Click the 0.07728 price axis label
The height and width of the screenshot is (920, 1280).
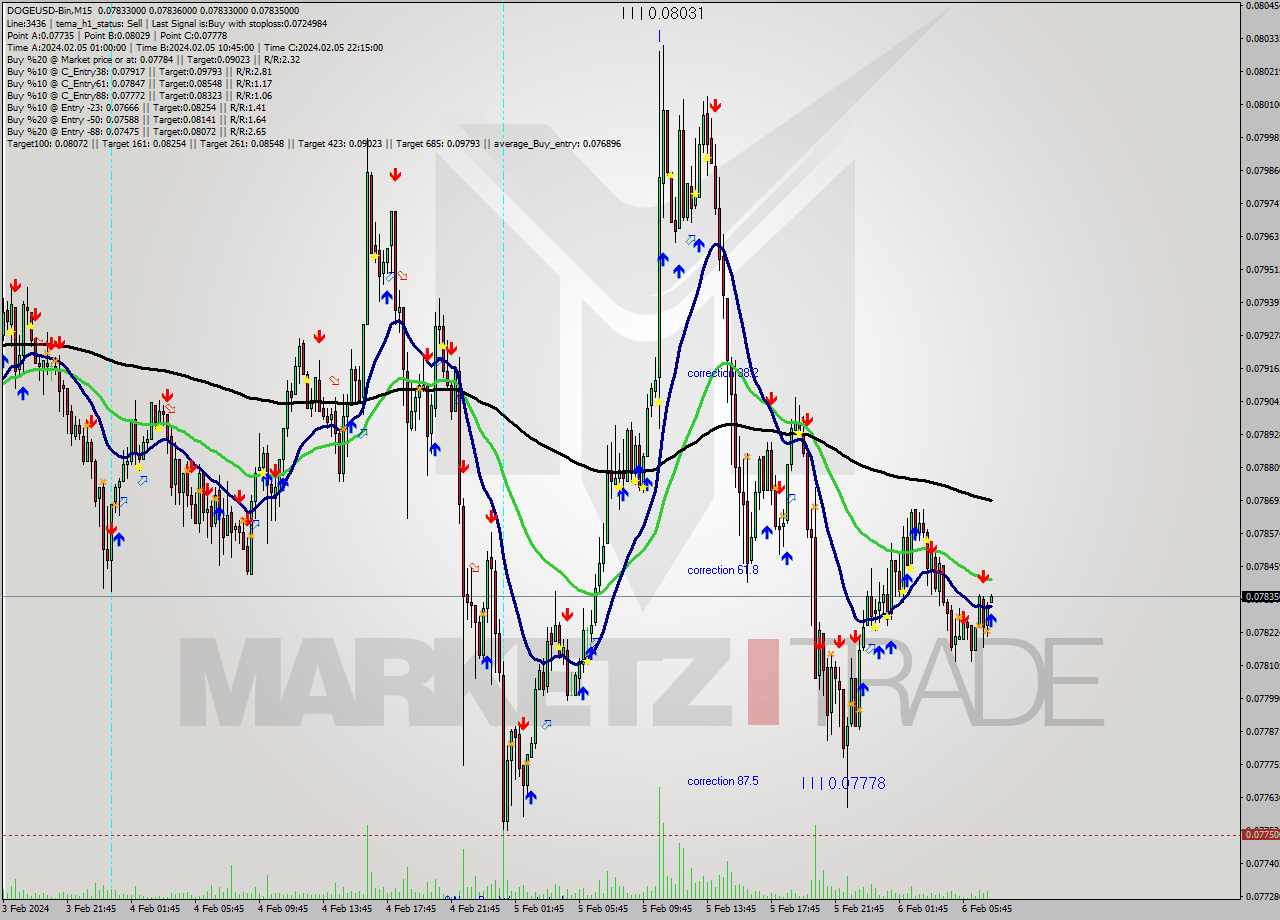click(1262, 896)
